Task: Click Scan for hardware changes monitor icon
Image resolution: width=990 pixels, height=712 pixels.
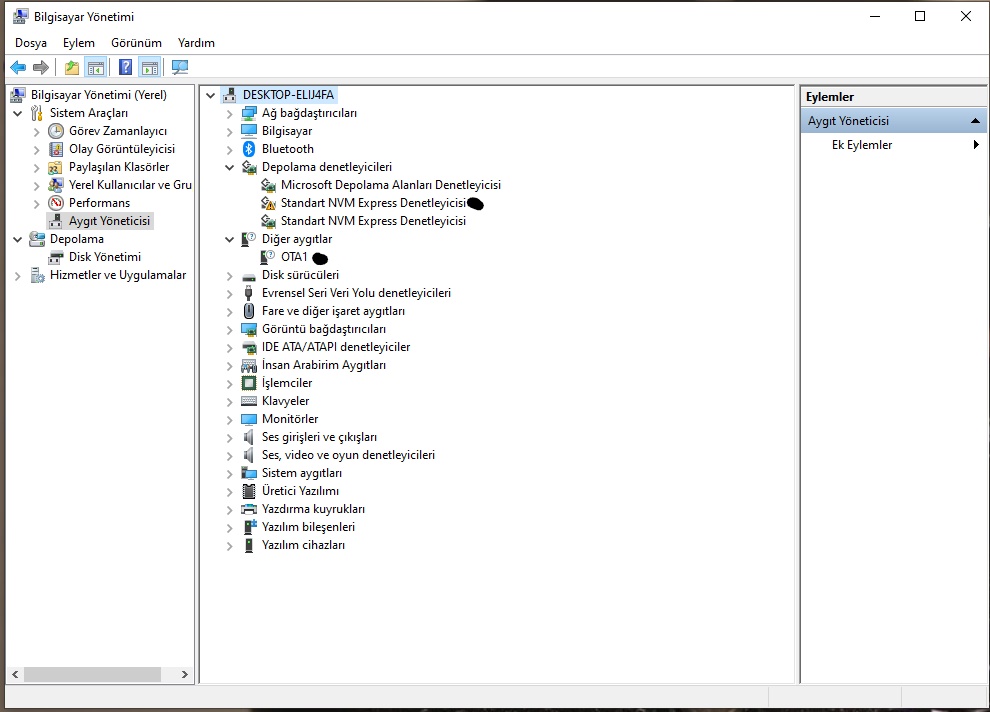Action: click(180, 67)
